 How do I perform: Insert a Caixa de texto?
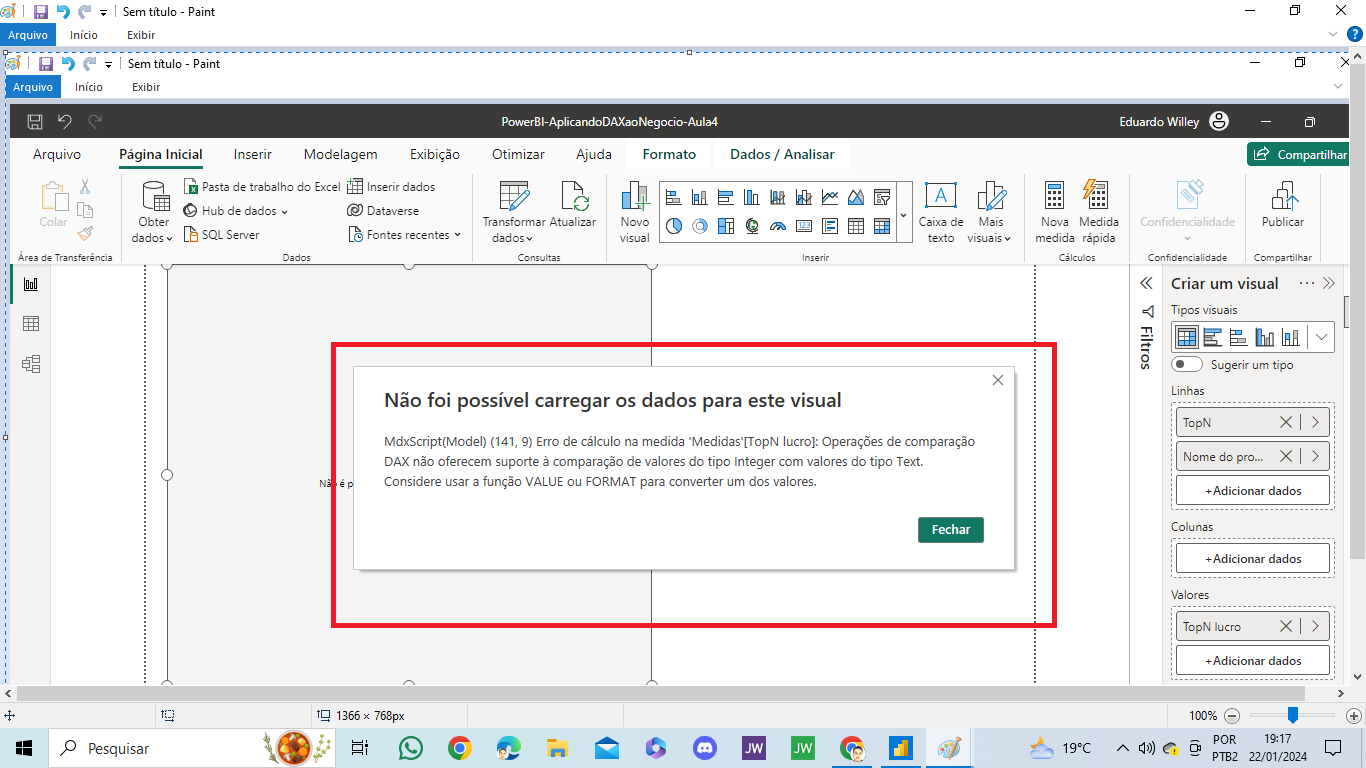coord(941,212)
